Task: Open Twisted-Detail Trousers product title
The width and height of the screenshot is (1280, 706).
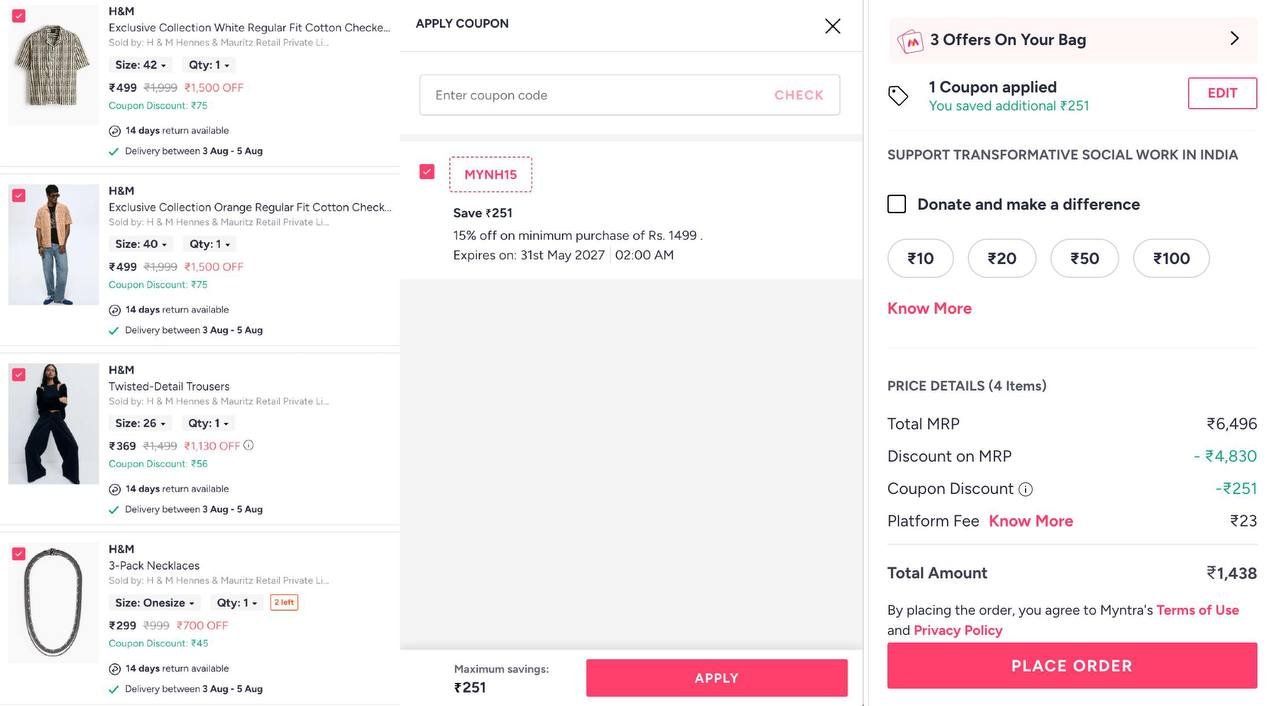Action: click(169, 386)
